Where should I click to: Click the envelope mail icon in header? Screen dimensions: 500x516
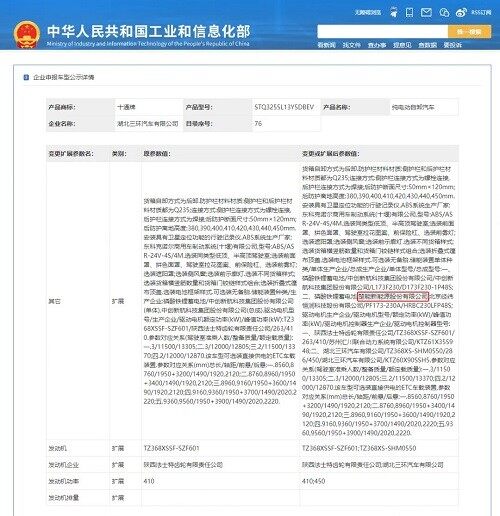426,13
